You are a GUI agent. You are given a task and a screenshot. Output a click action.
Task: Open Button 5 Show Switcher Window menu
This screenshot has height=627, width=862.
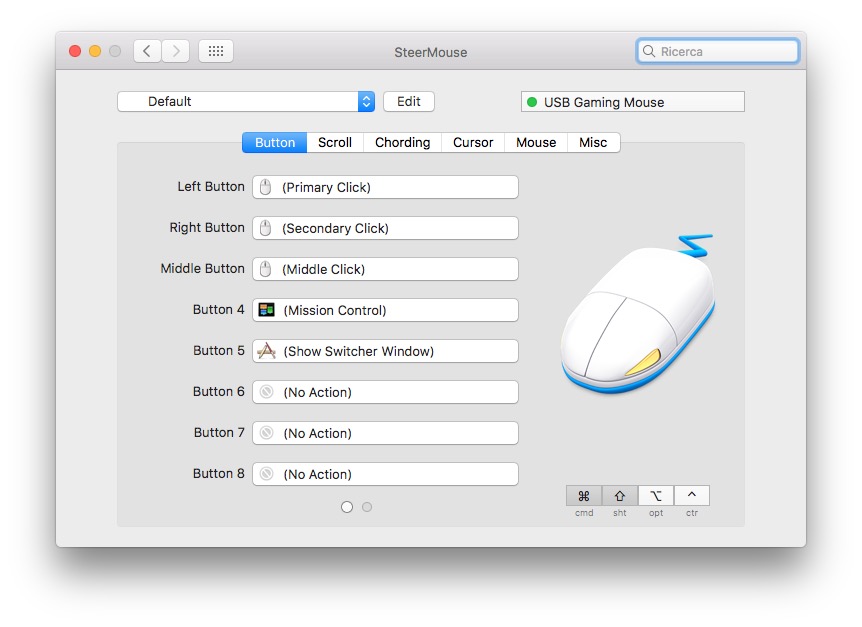tap(385, 351)
